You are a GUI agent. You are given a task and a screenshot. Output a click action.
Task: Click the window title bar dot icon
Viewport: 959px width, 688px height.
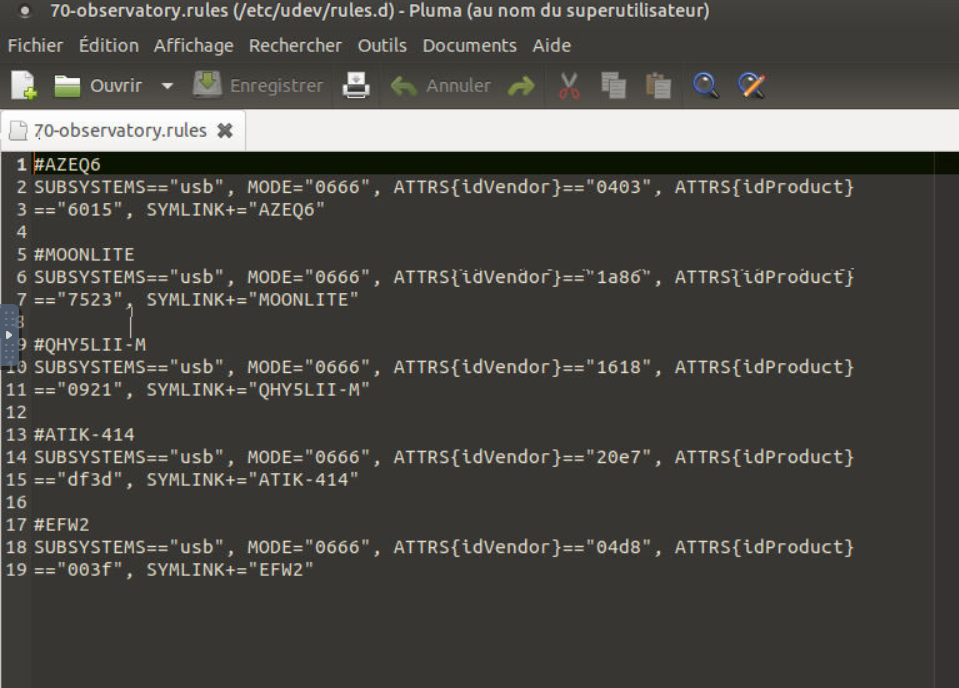(24, 10)
